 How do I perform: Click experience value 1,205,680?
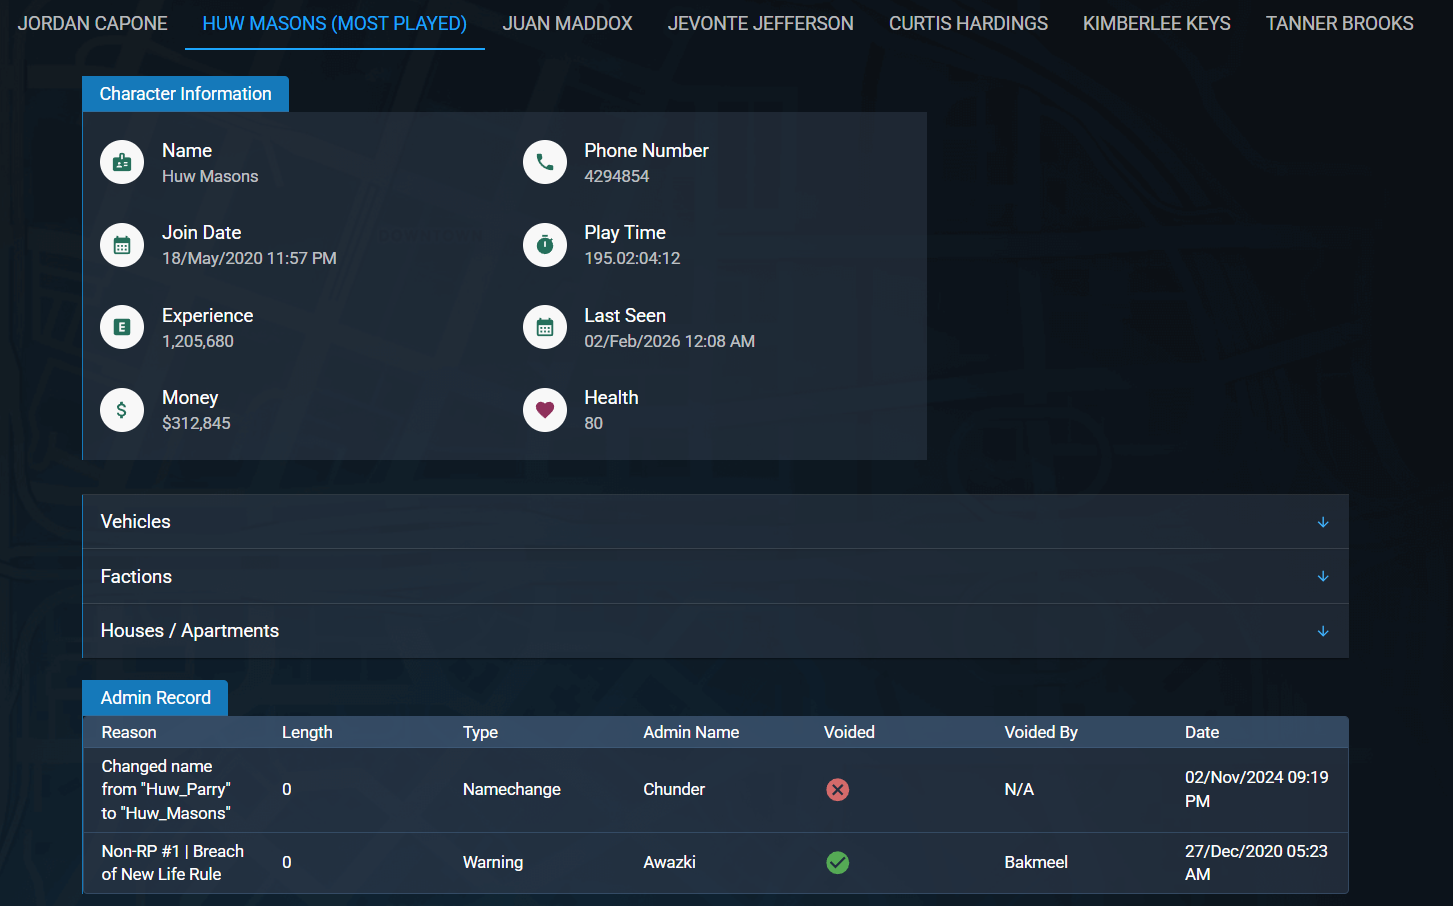(198, 341)
